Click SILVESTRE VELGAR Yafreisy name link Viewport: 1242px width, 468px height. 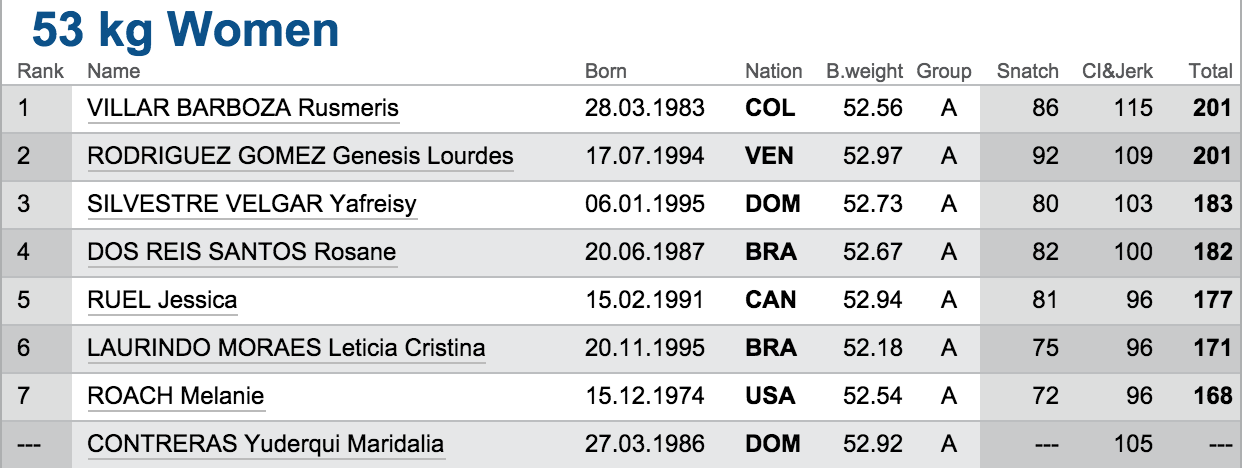tap(252, 204)
